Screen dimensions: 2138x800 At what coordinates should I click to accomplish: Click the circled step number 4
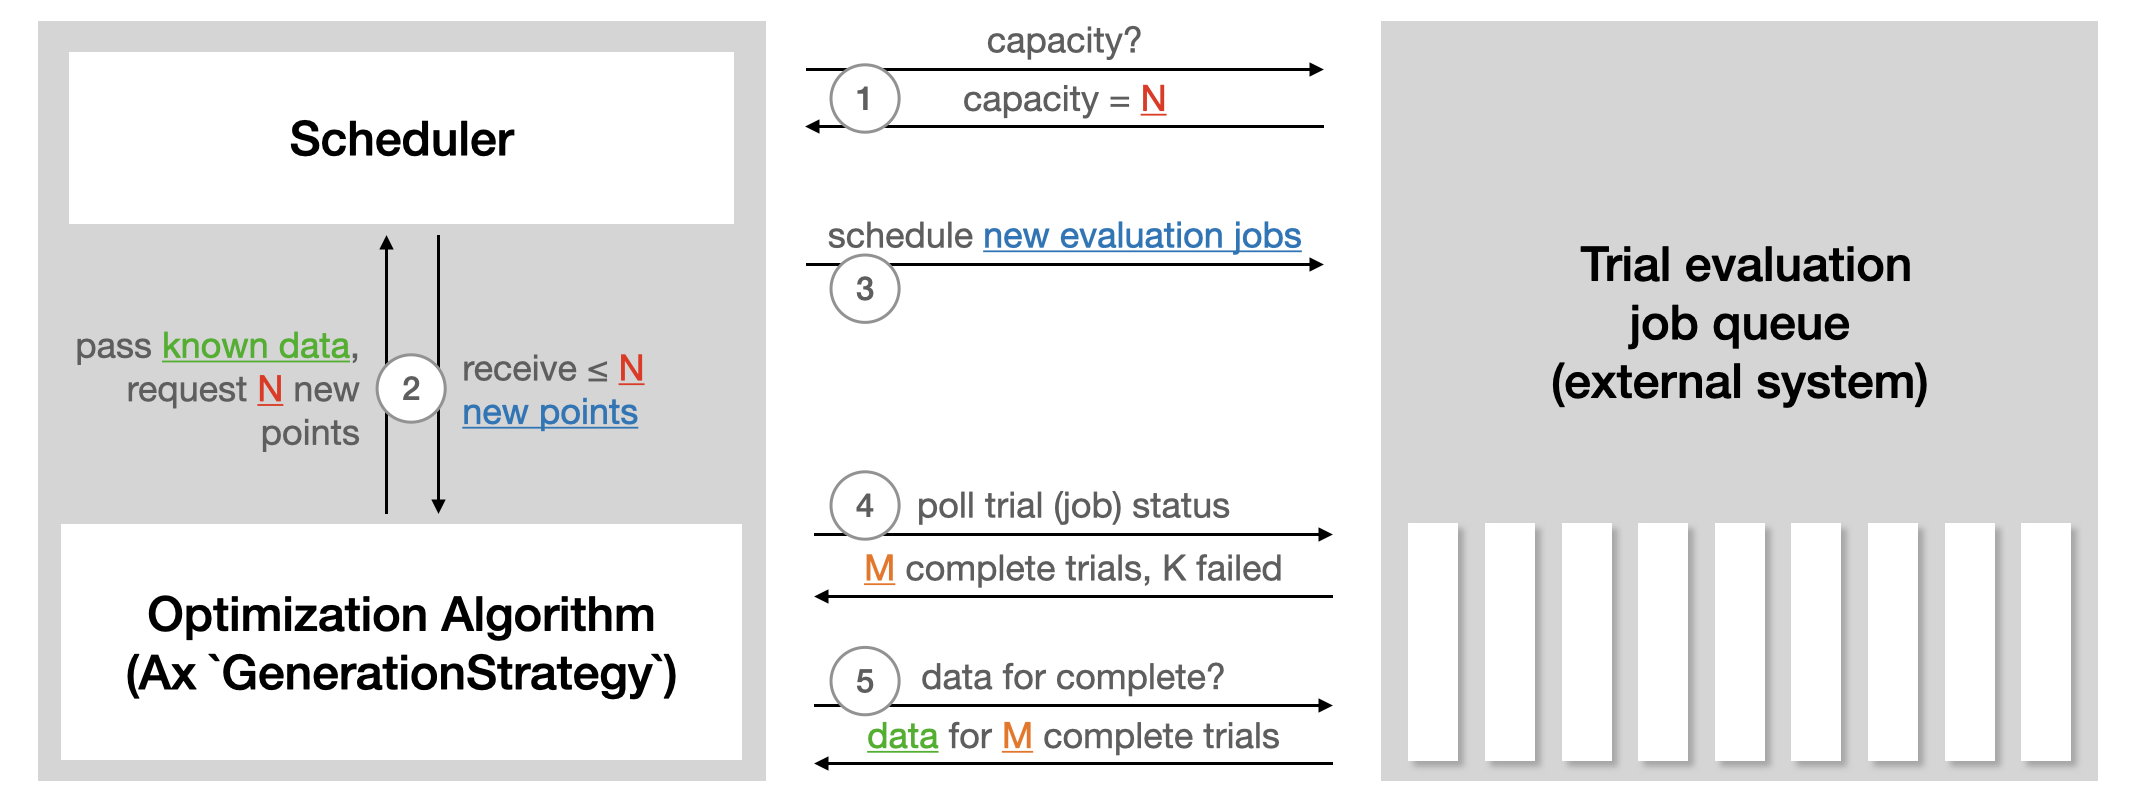click(x=865, y=506)
